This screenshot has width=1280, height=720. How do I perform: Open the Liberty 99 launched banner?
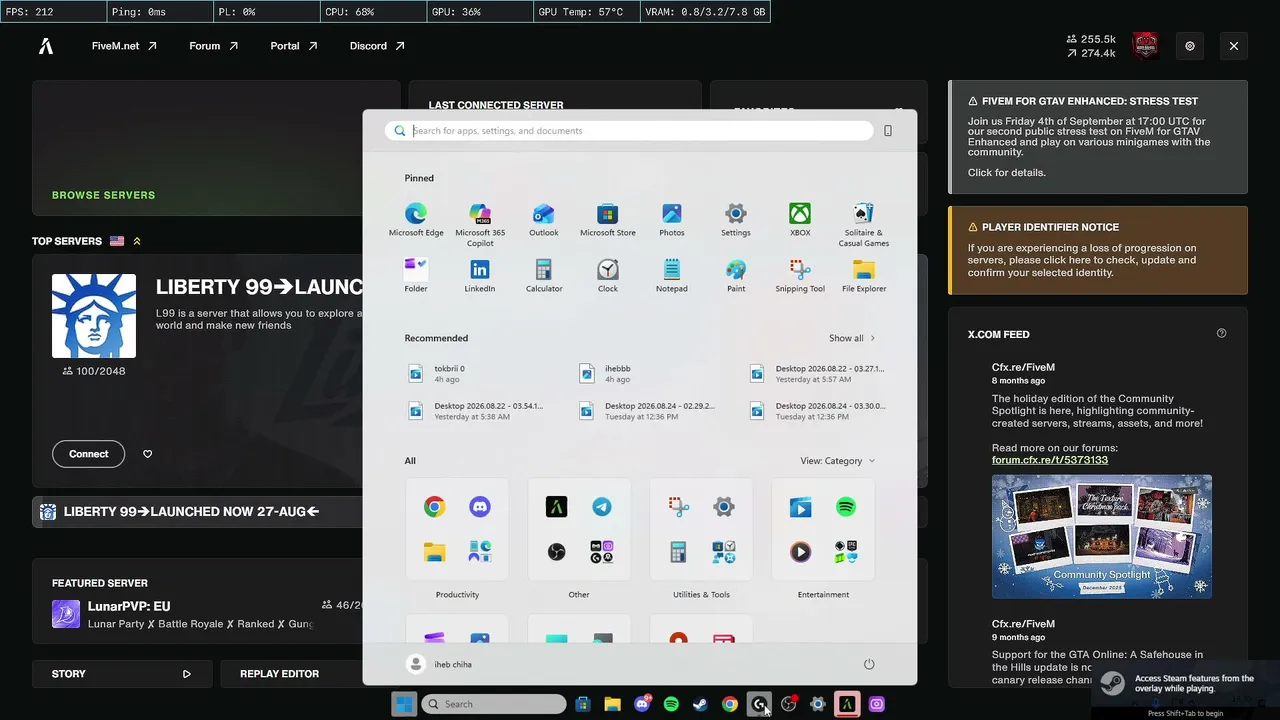(197, 512)
